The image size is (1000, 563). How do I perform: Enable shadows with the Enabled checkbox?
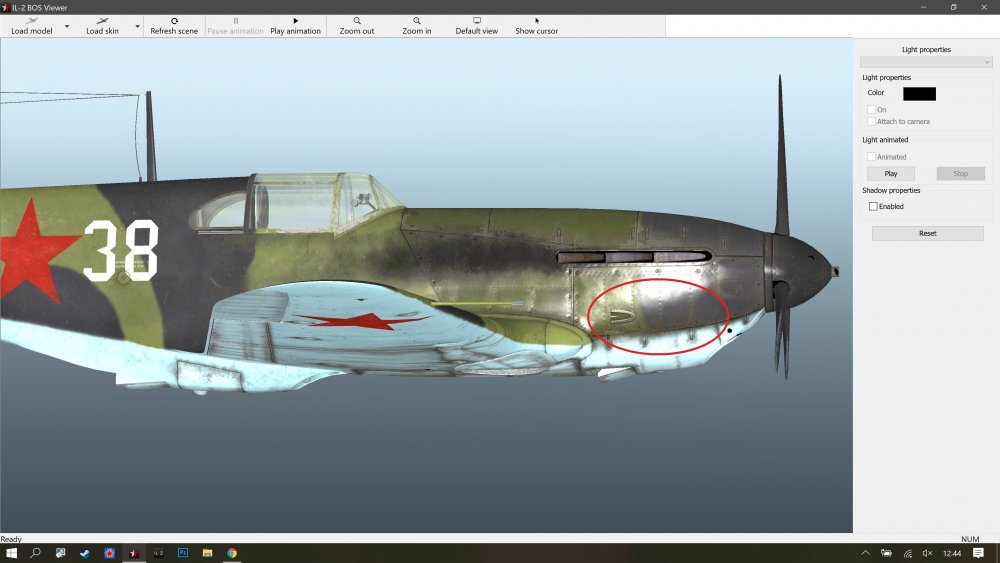pyautogui.click(x=873, y=207)
